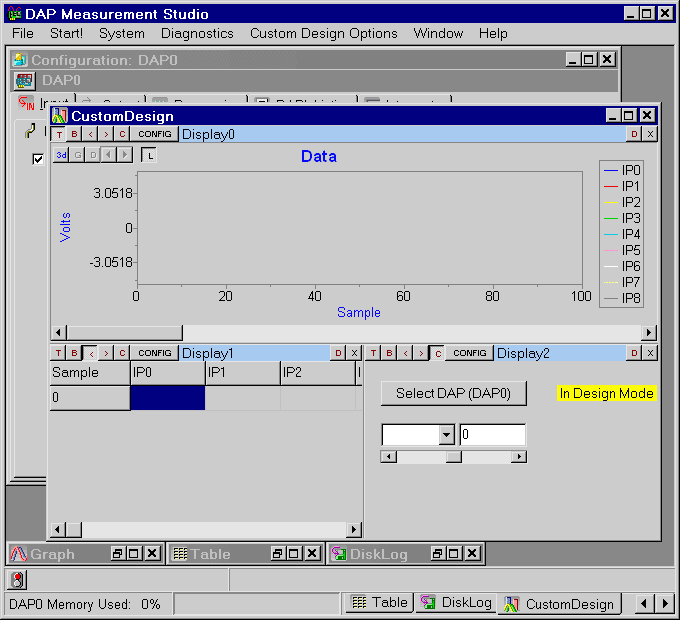680x620 pixels.
Task: Open CONFIG for Display1
Action: pos(154,353)
